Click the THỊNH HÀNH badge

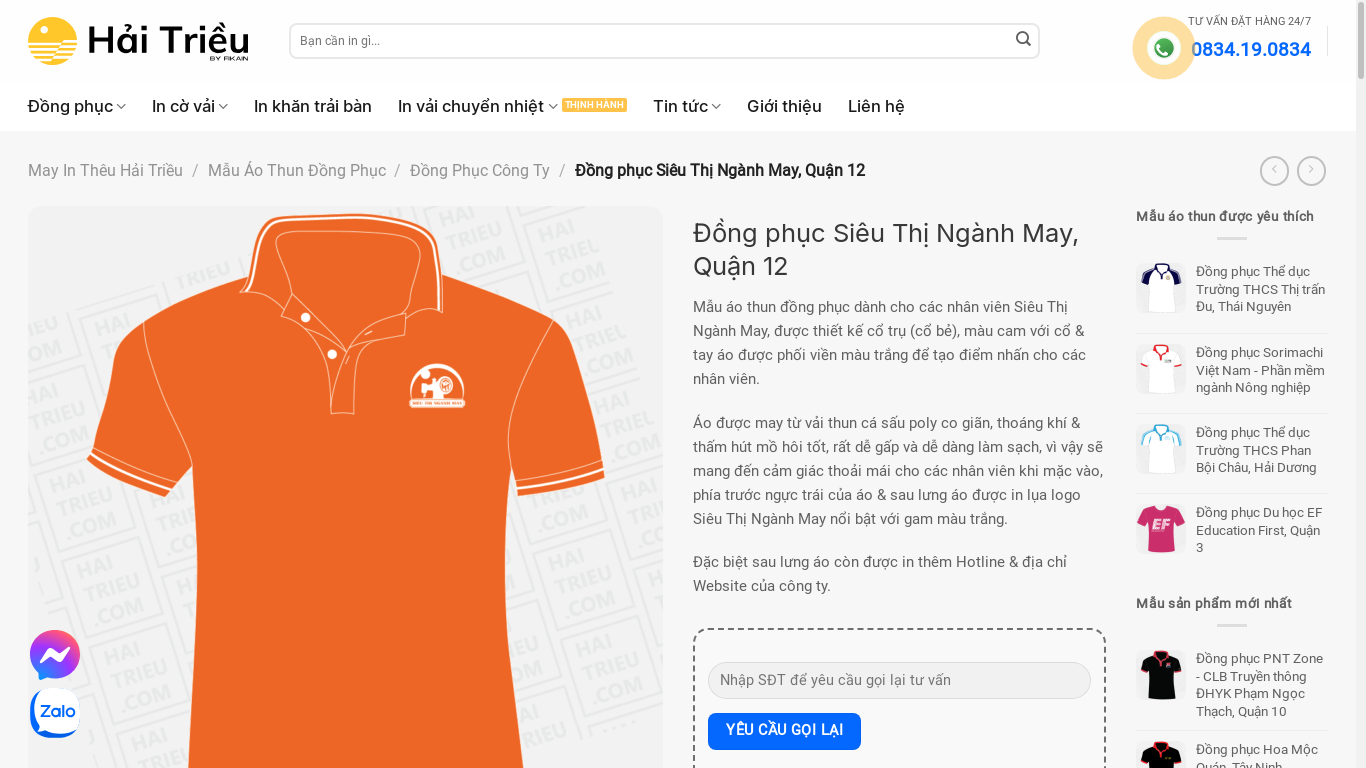pos(594,105)
